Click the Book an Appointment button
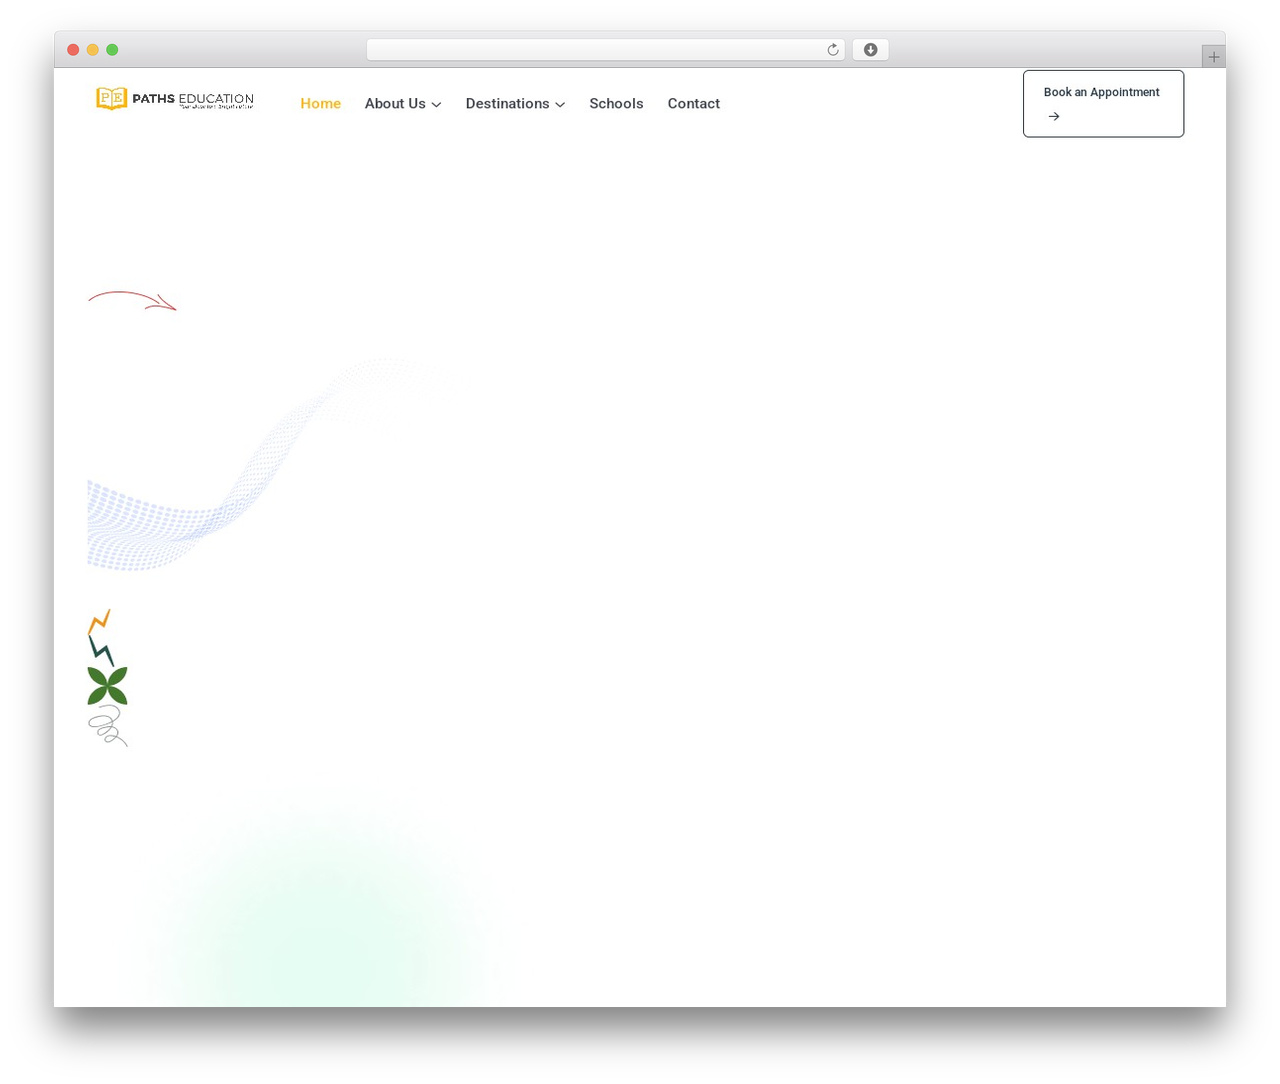Screen dimensions: 1280x1084 [1103, 104]
